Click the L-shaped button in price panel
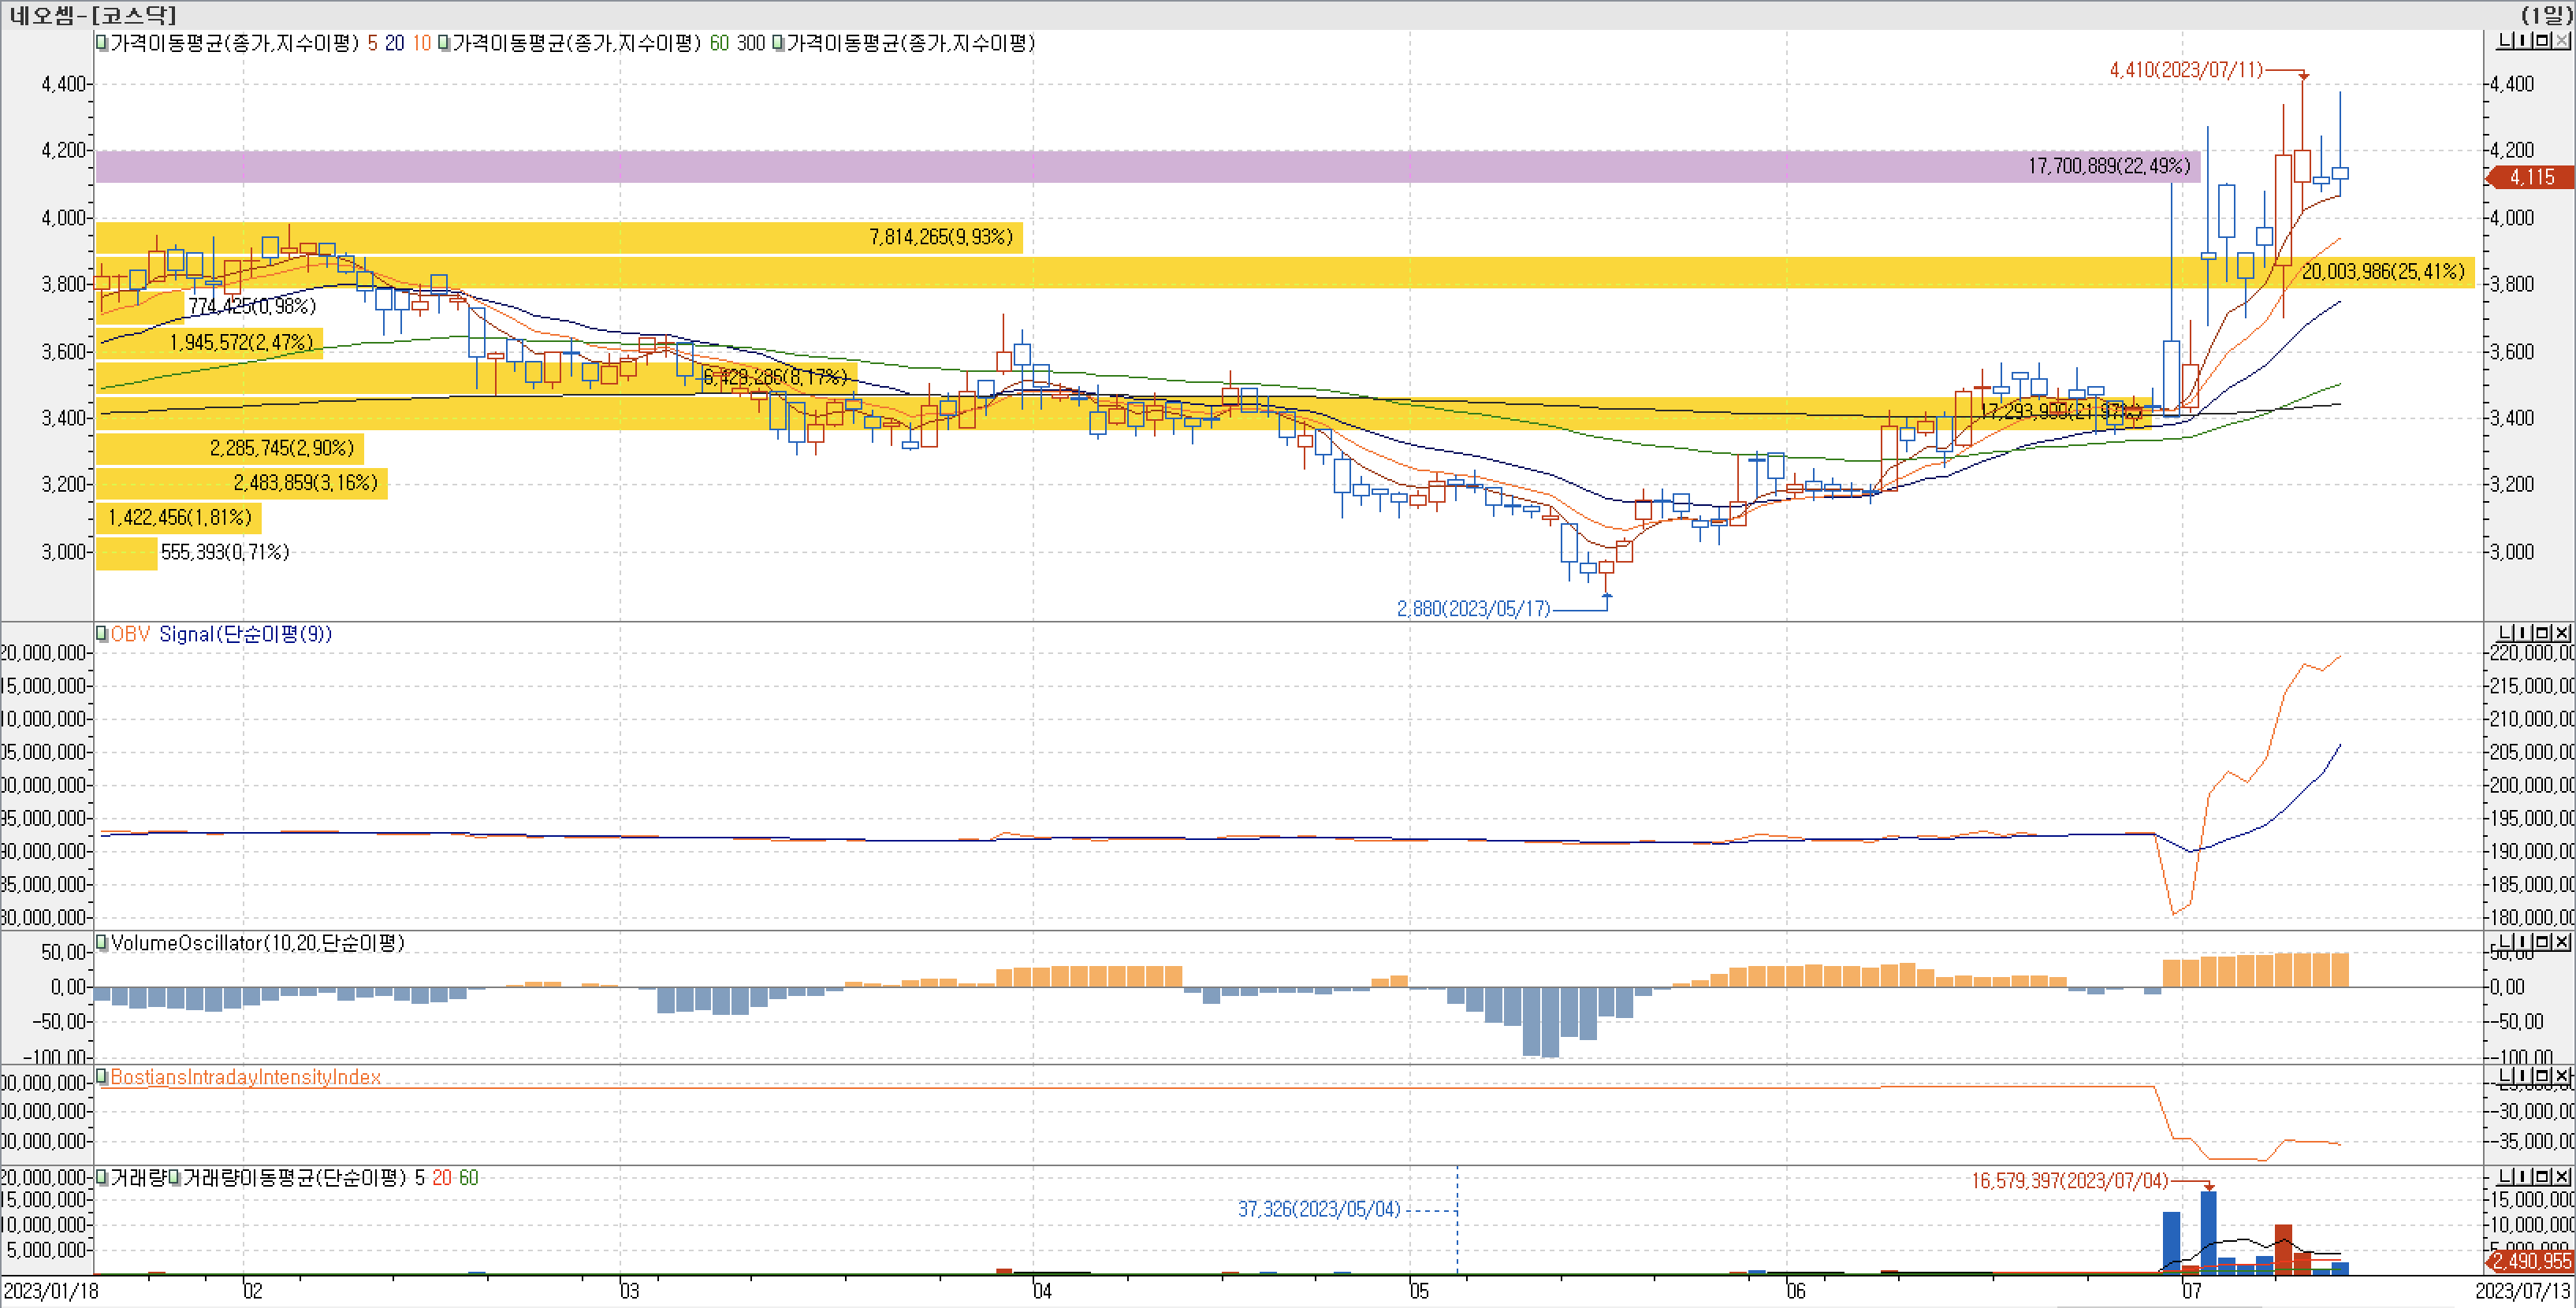The image size is (2576, 1308). tap(2506, 41)
